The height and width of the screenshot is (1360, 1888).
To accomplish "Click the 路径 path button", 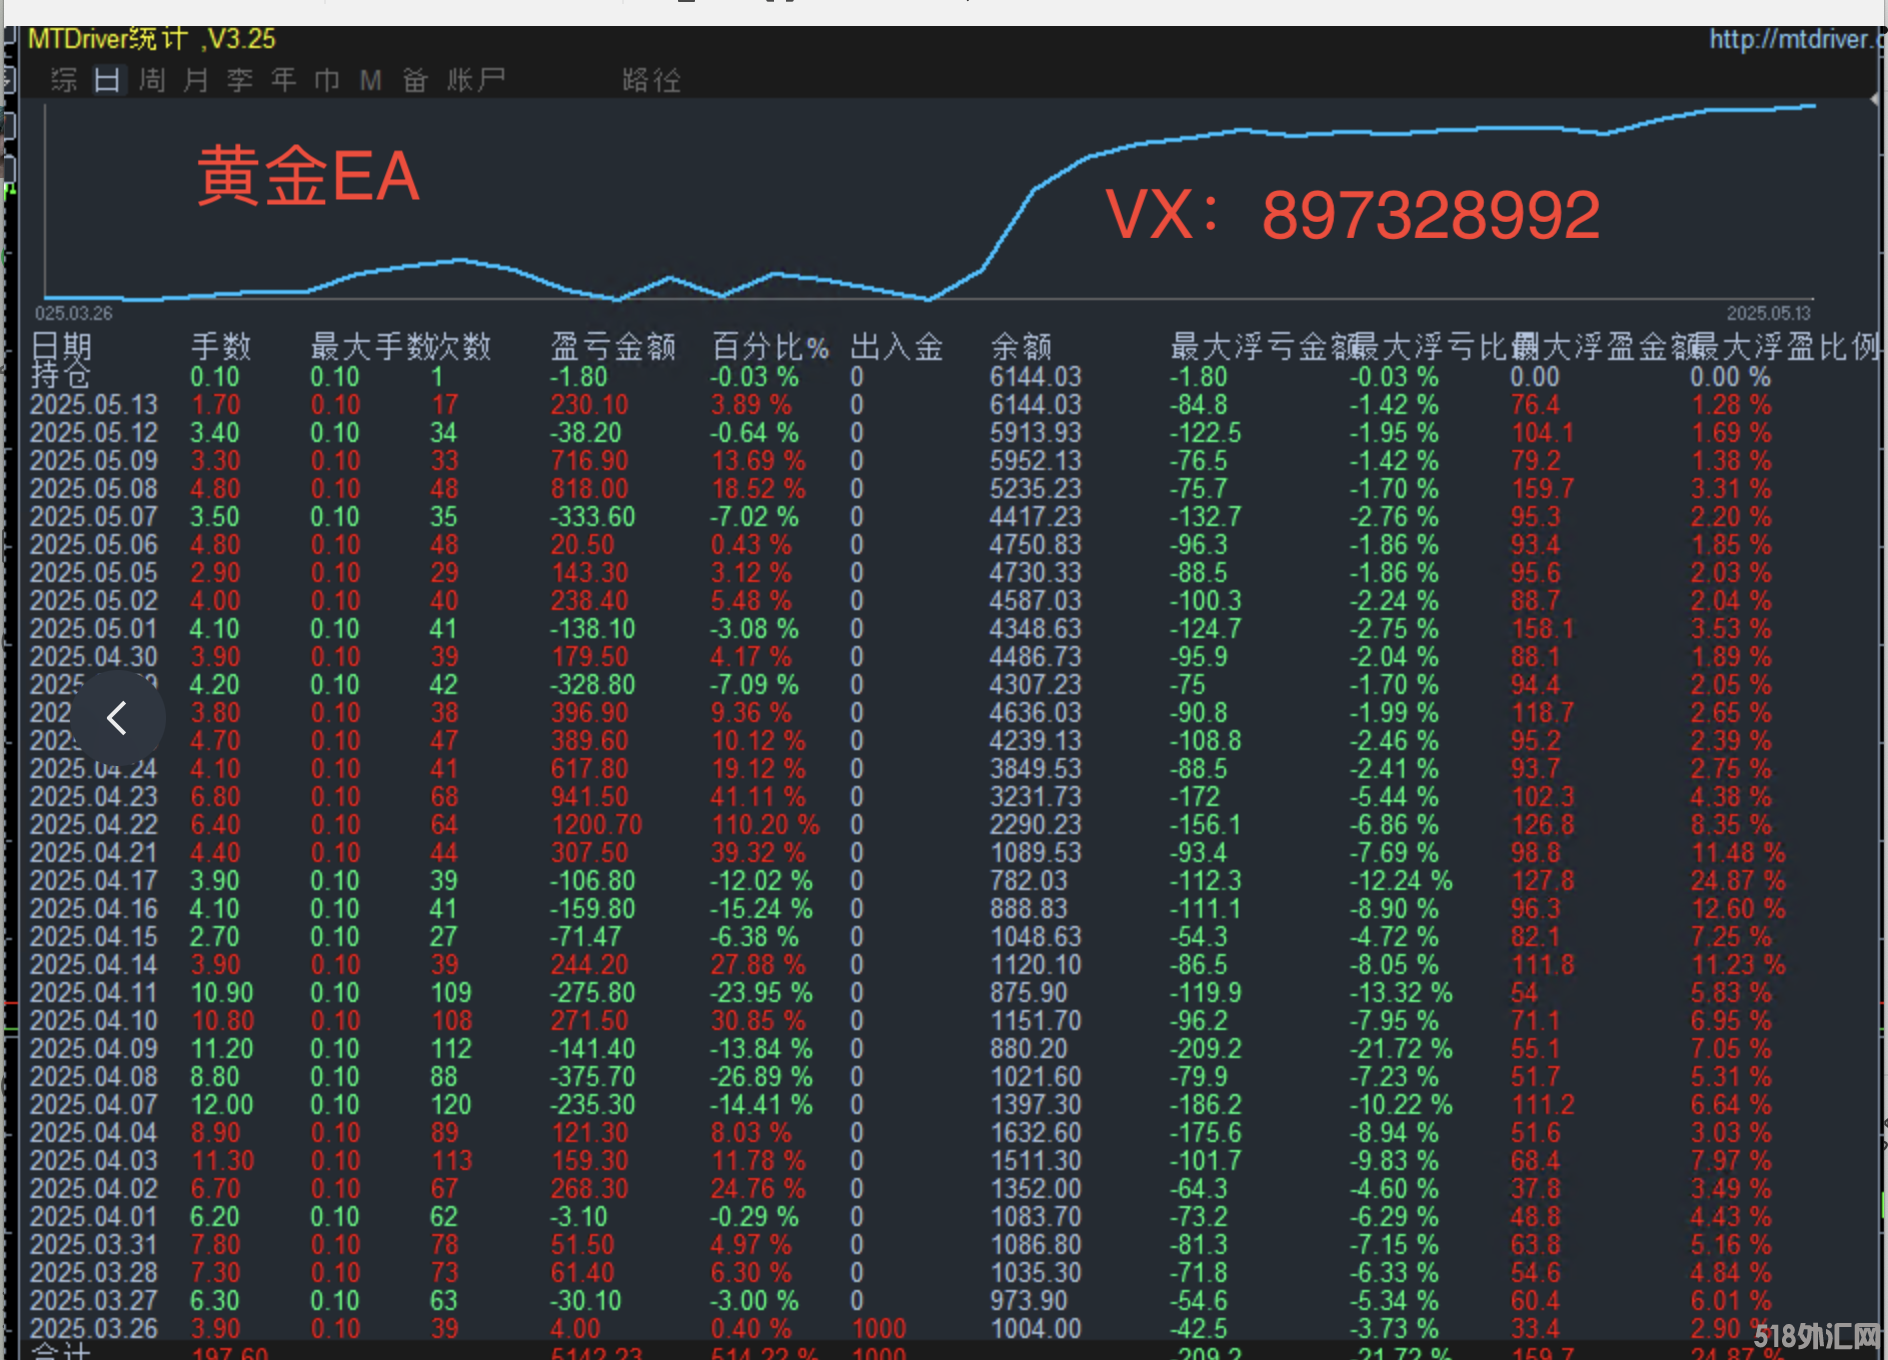I will [x=651, y=80].
